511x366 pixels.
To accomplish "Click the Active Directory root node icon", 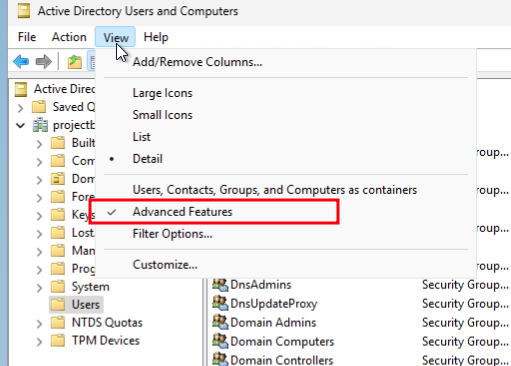I will tap(21, 89).
